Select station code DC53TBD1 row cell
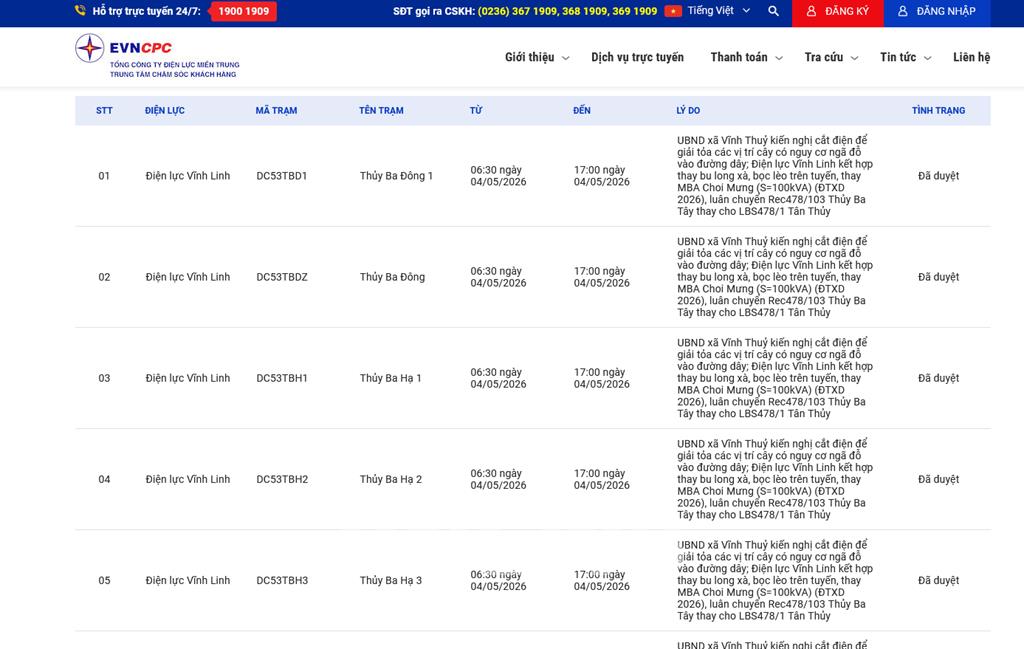The height and width of the screenshot is (649, 1024). [281, 176]
